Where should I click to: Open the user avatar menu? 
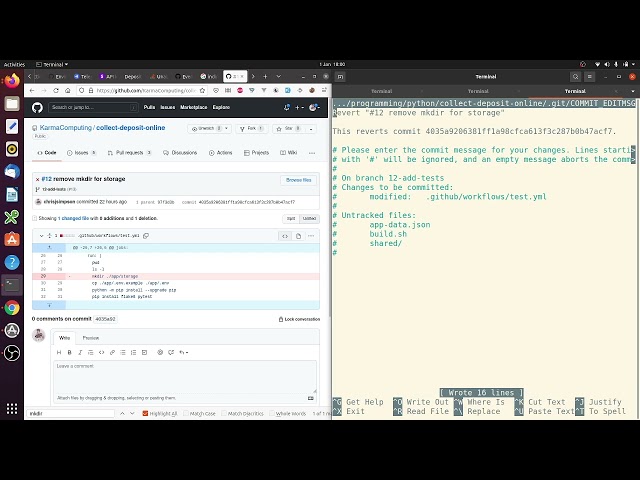tap(314, 107)
